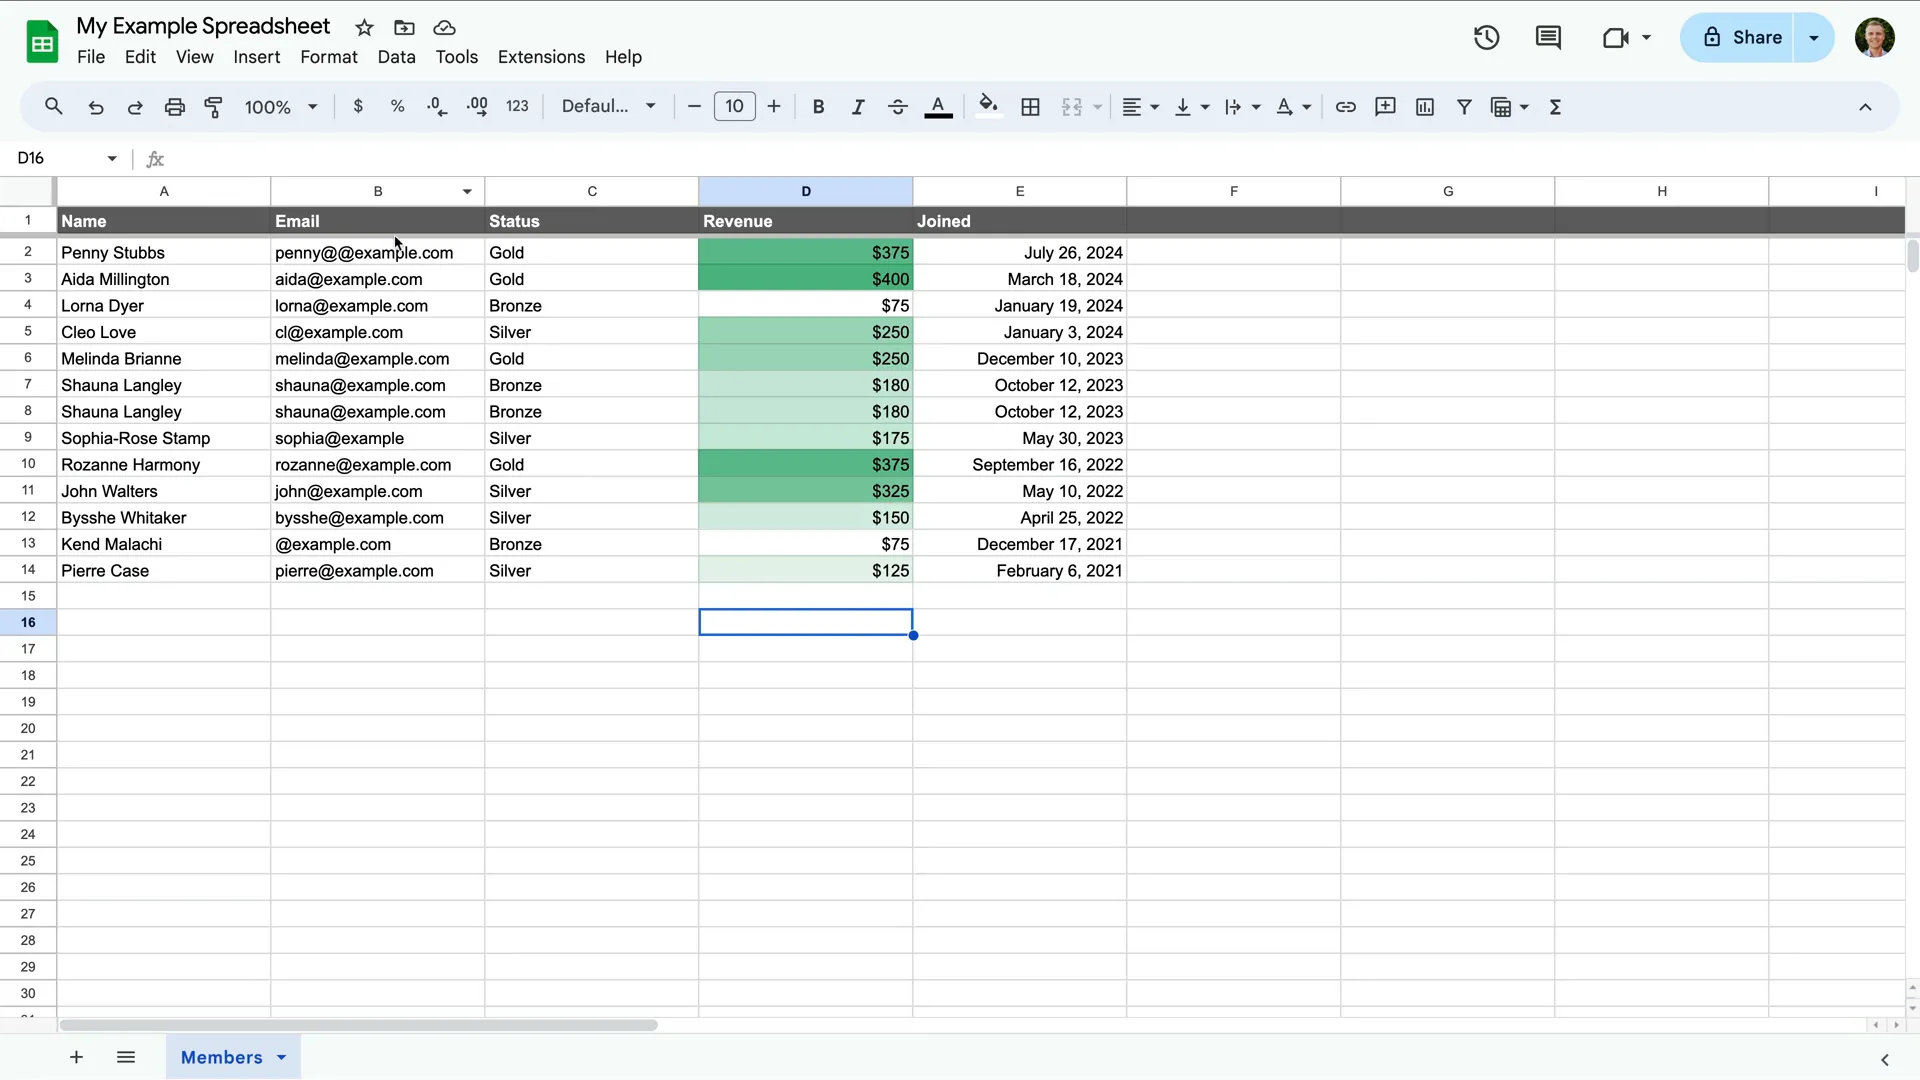Screen dimensions: 1920x1080
Task: Open version history
Action: coord(1486,37)
